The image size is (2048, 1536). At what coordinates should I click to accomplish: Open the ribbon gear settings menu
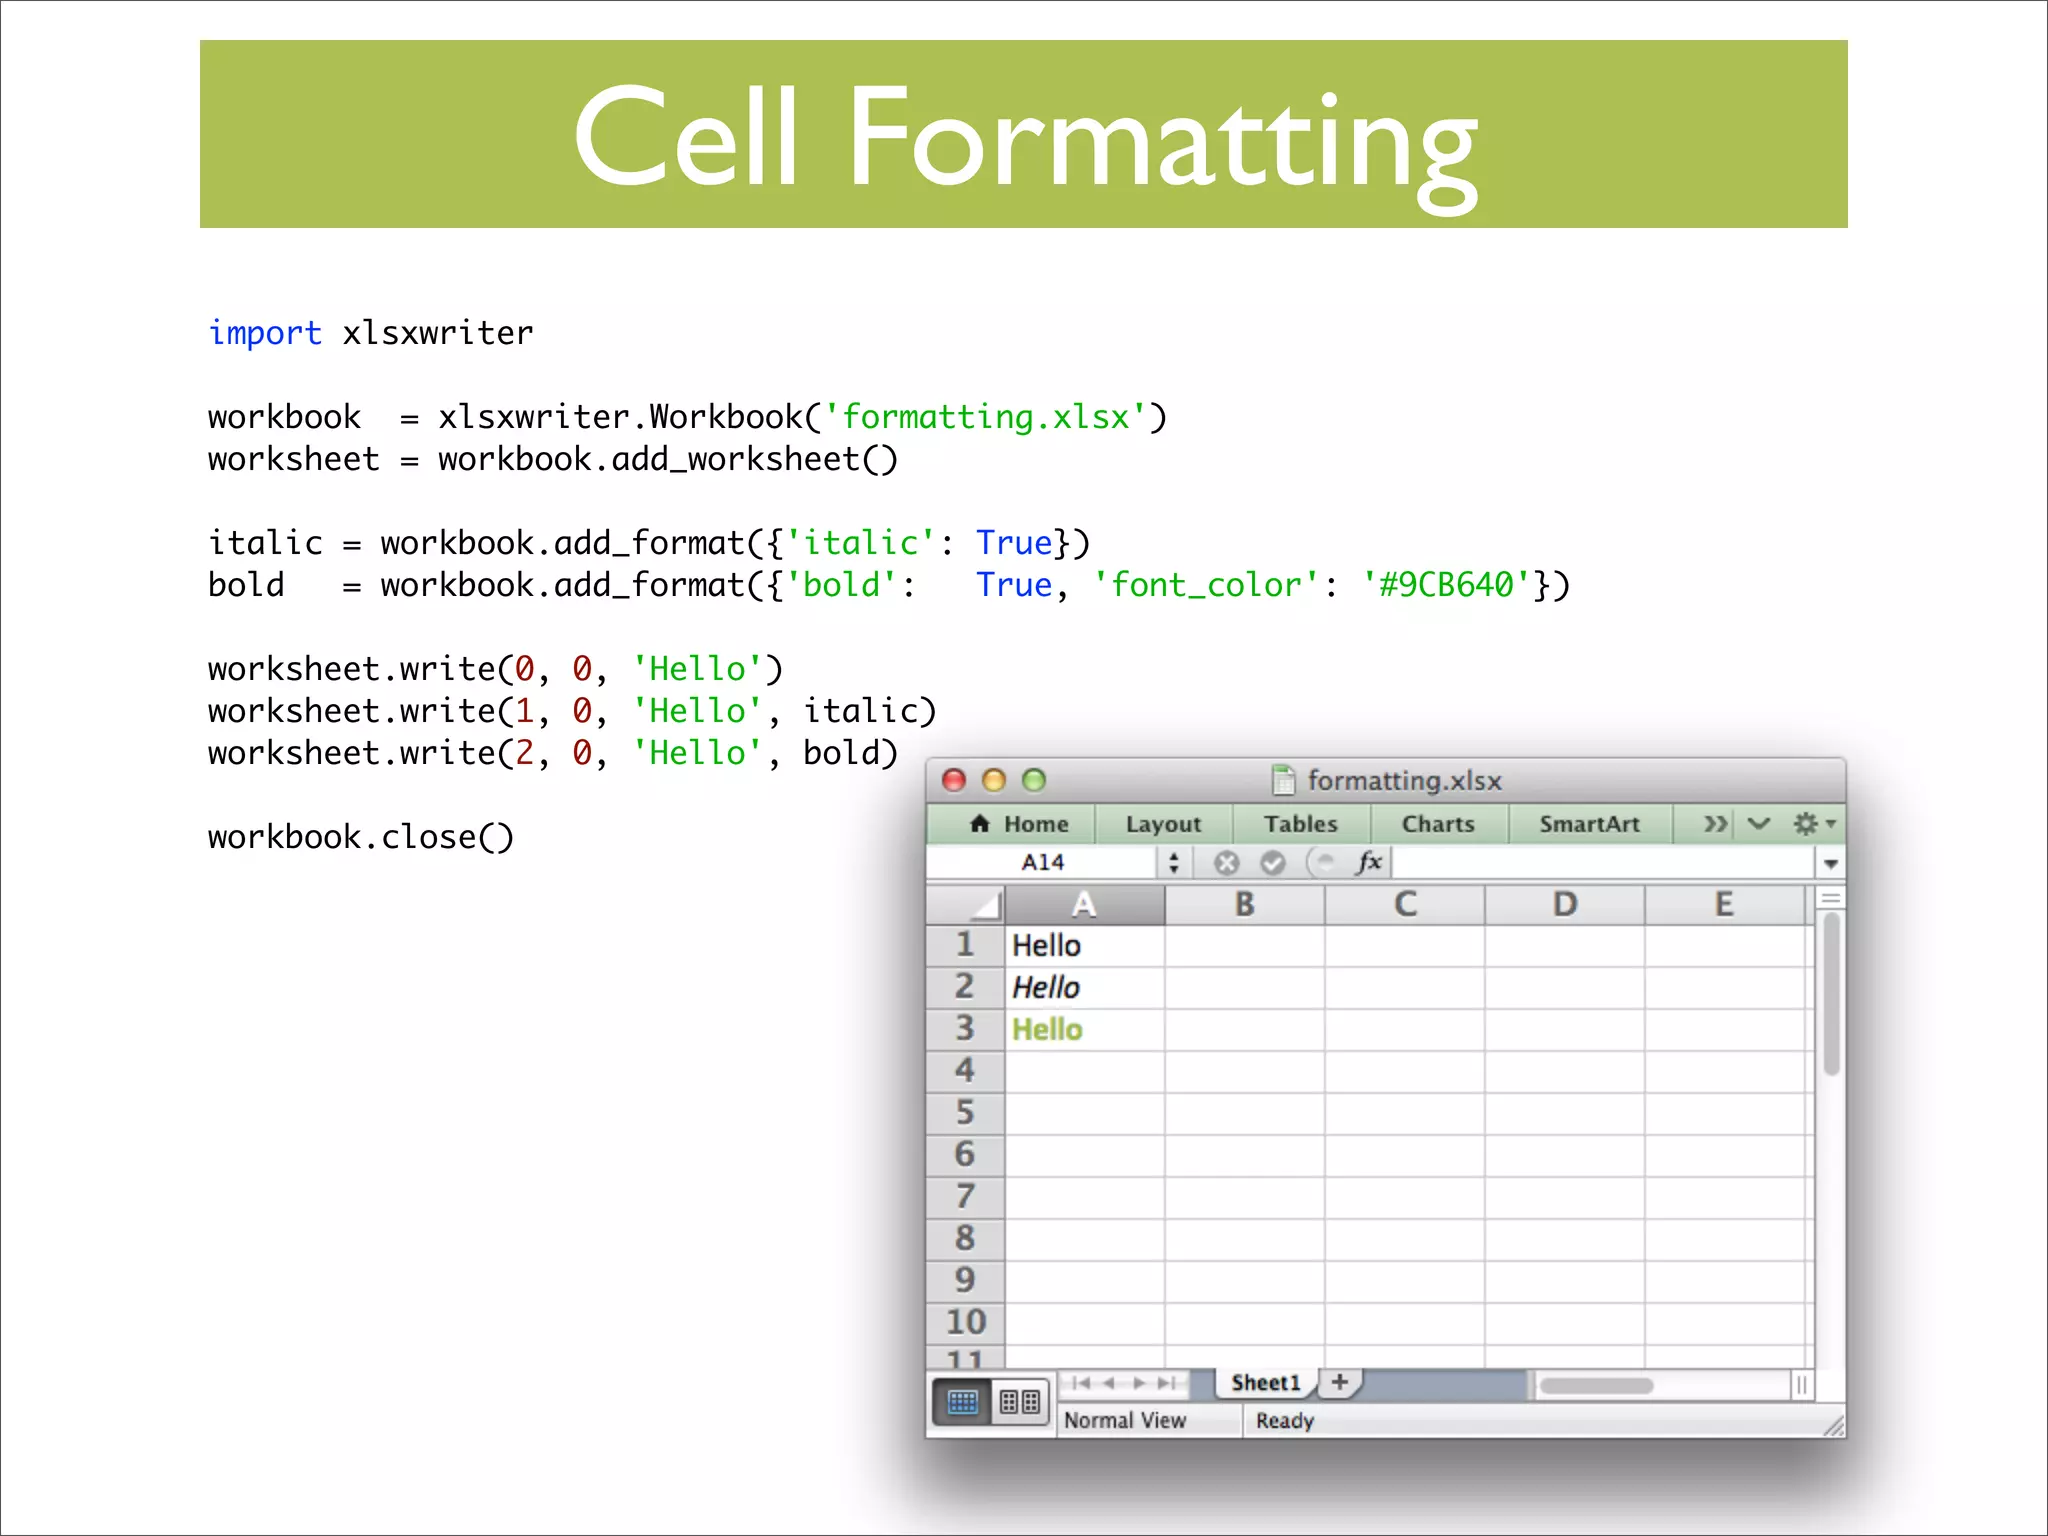(x=1813, y=824)
